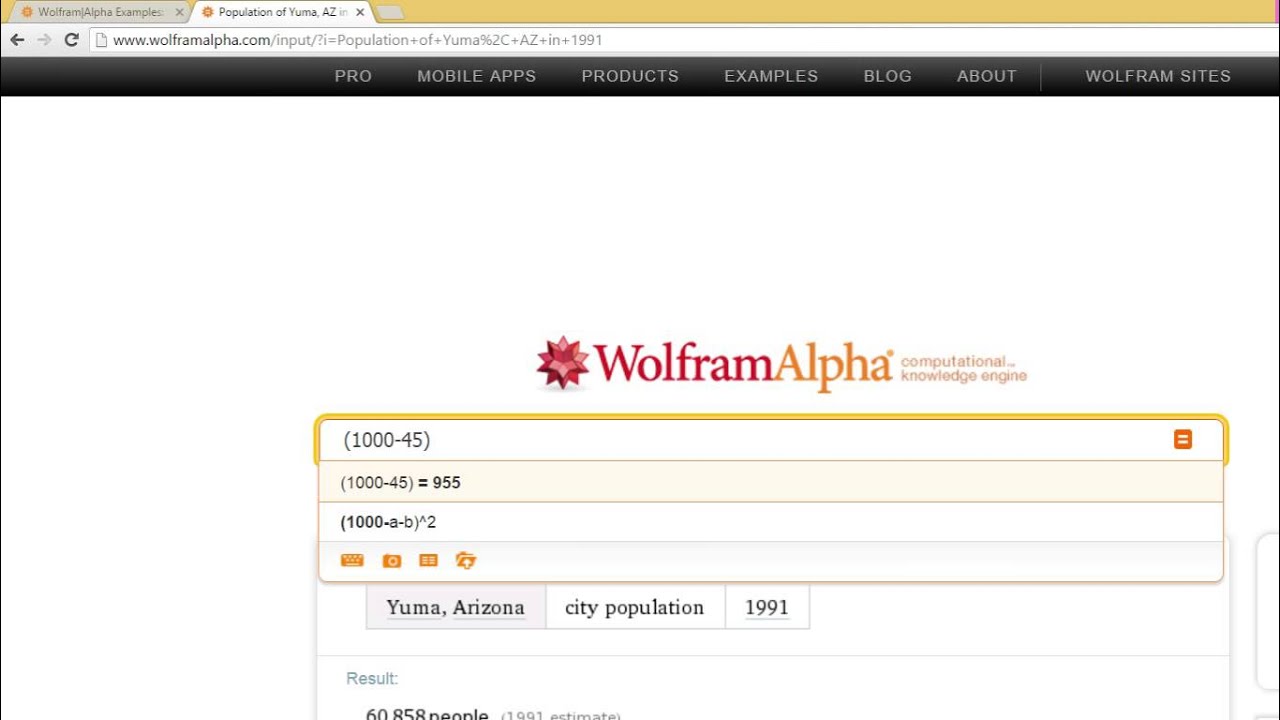Open the file upload icon
The width and height of the screenshot is (1280, 720).
(x=465, y=560)
